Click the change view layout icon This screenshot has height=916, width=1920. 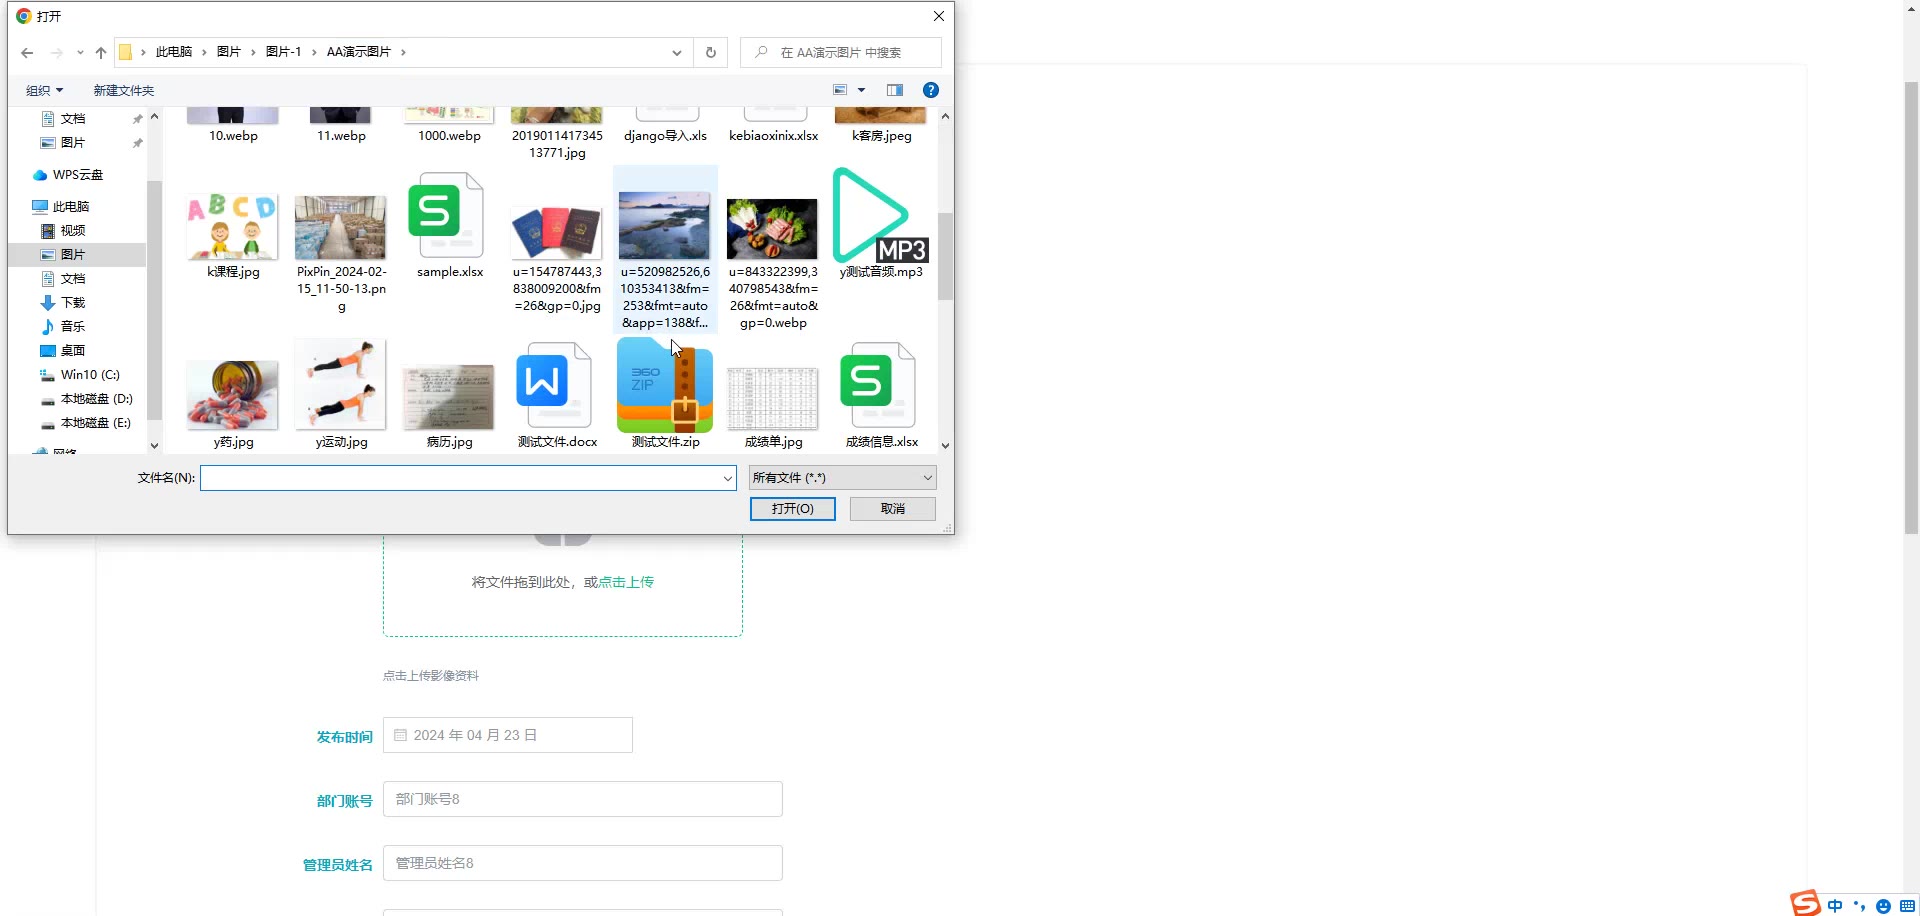(841, 90)
